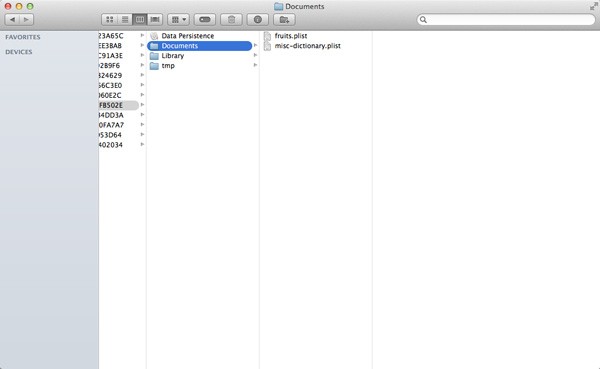
Task: Select the folder ending in 2B9F6
Action: tap(109, 66)
